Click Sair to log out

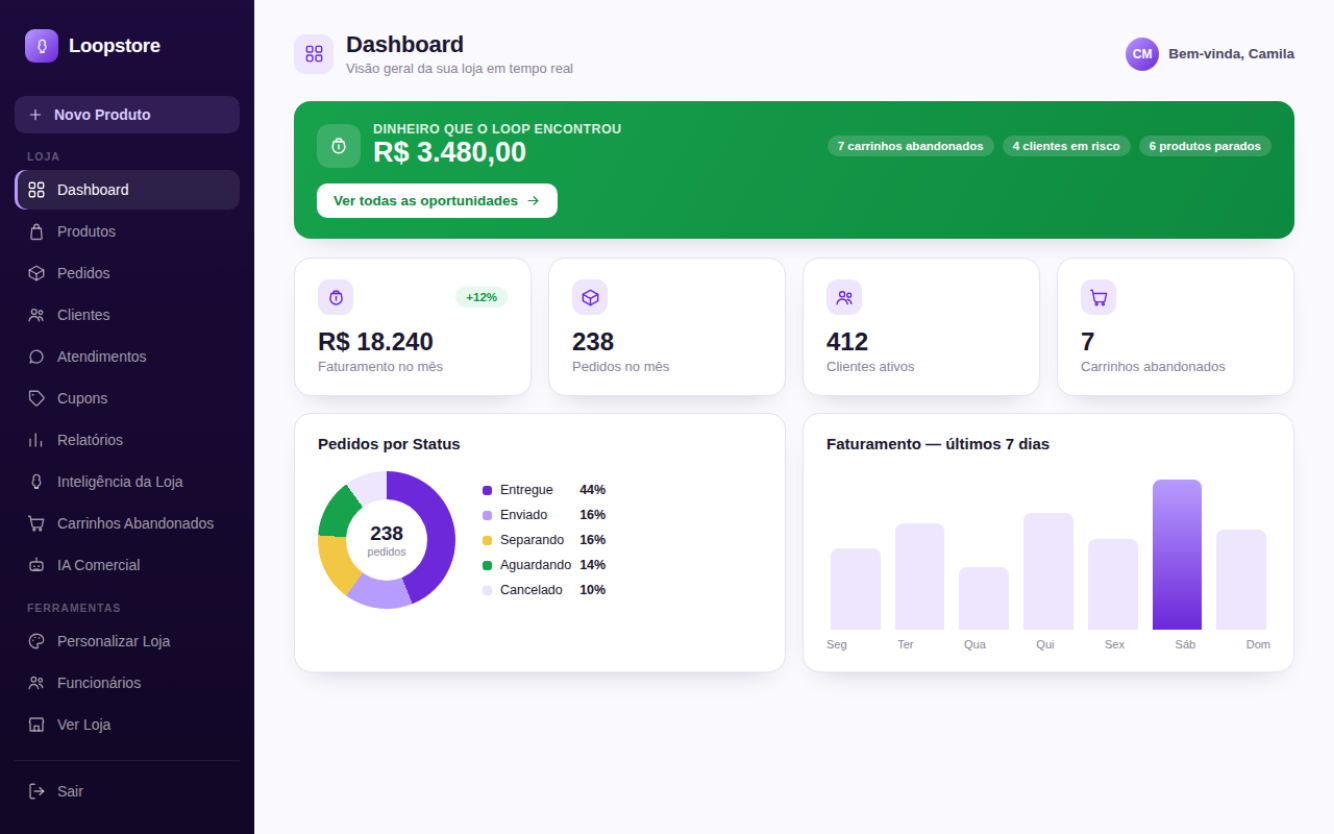pyautogui.click(x=127, y=791)
